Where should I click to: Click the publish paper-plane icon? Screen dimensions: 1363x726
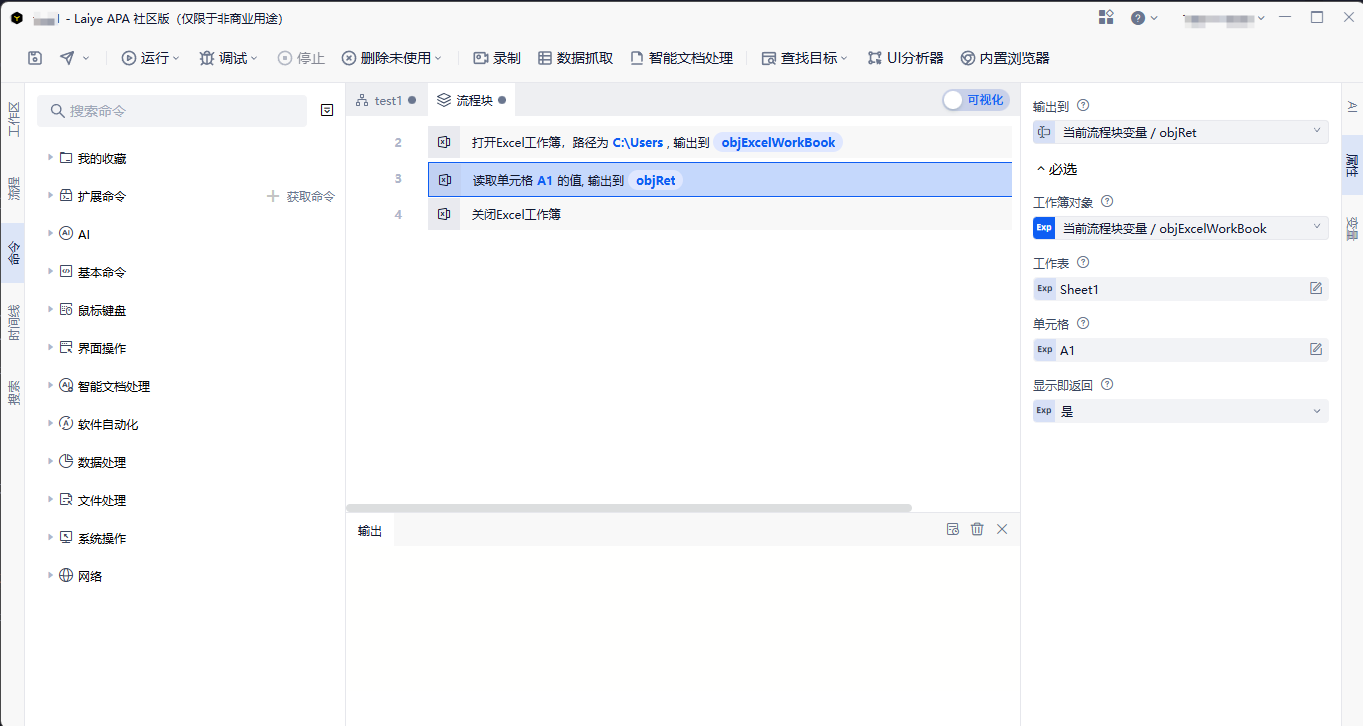(67, 58)
